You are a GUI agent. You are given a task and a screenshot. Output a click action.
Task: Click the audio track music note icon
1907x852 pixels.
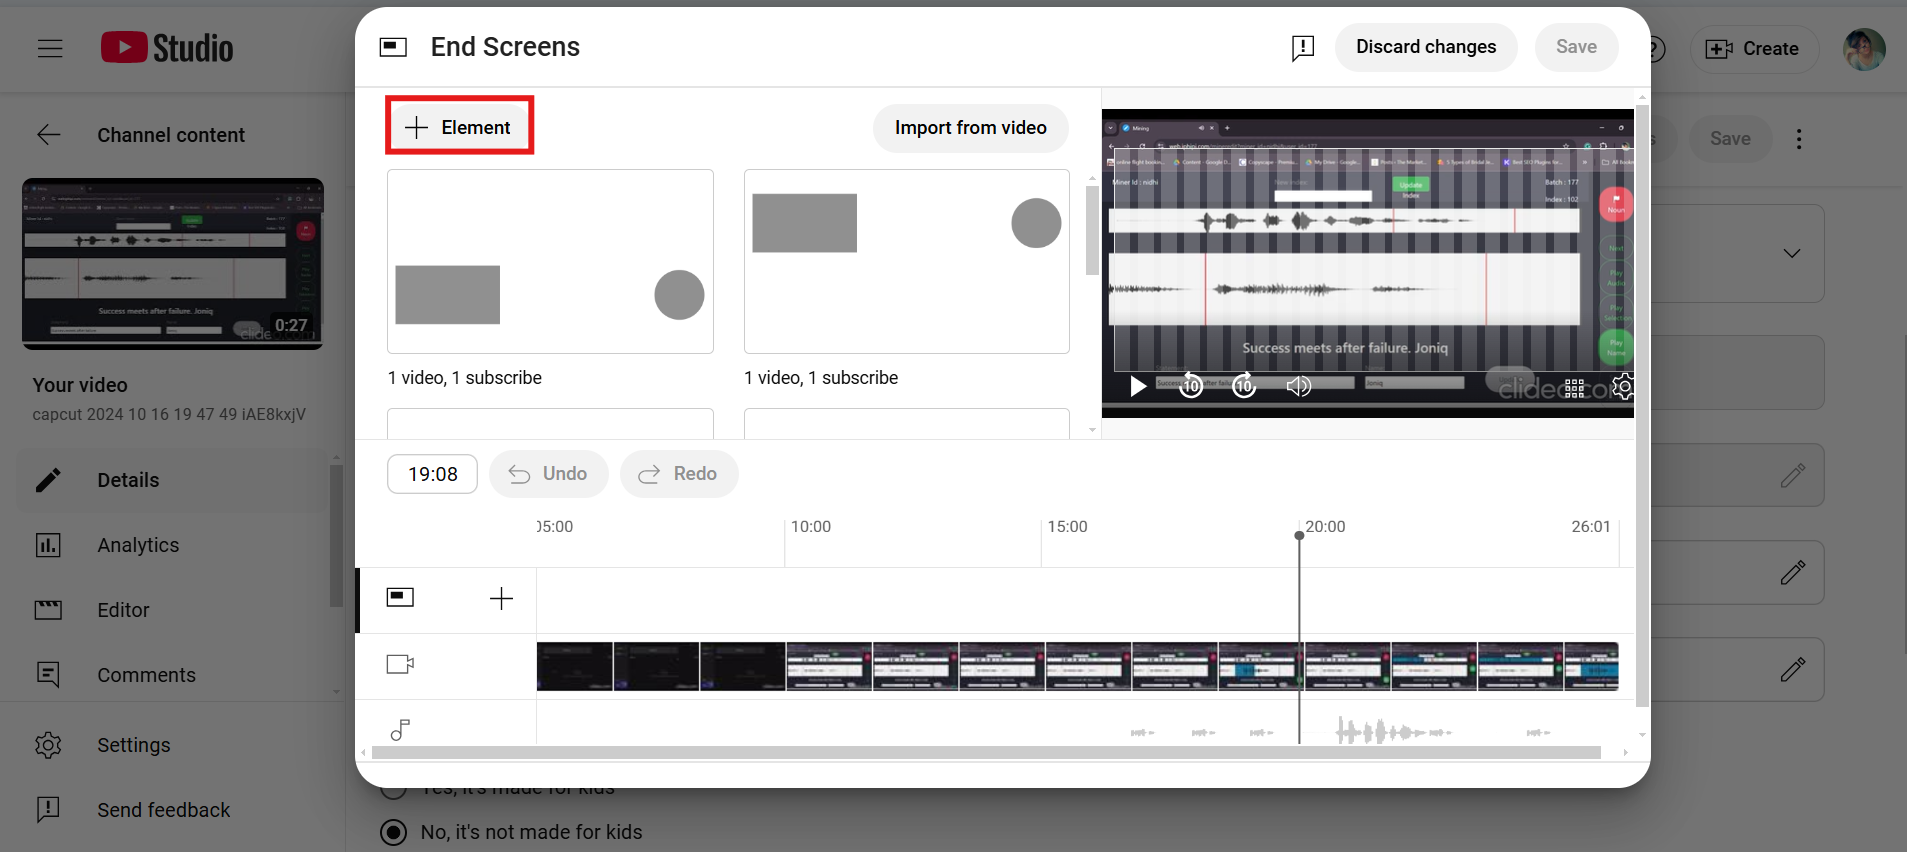point(400,730)
